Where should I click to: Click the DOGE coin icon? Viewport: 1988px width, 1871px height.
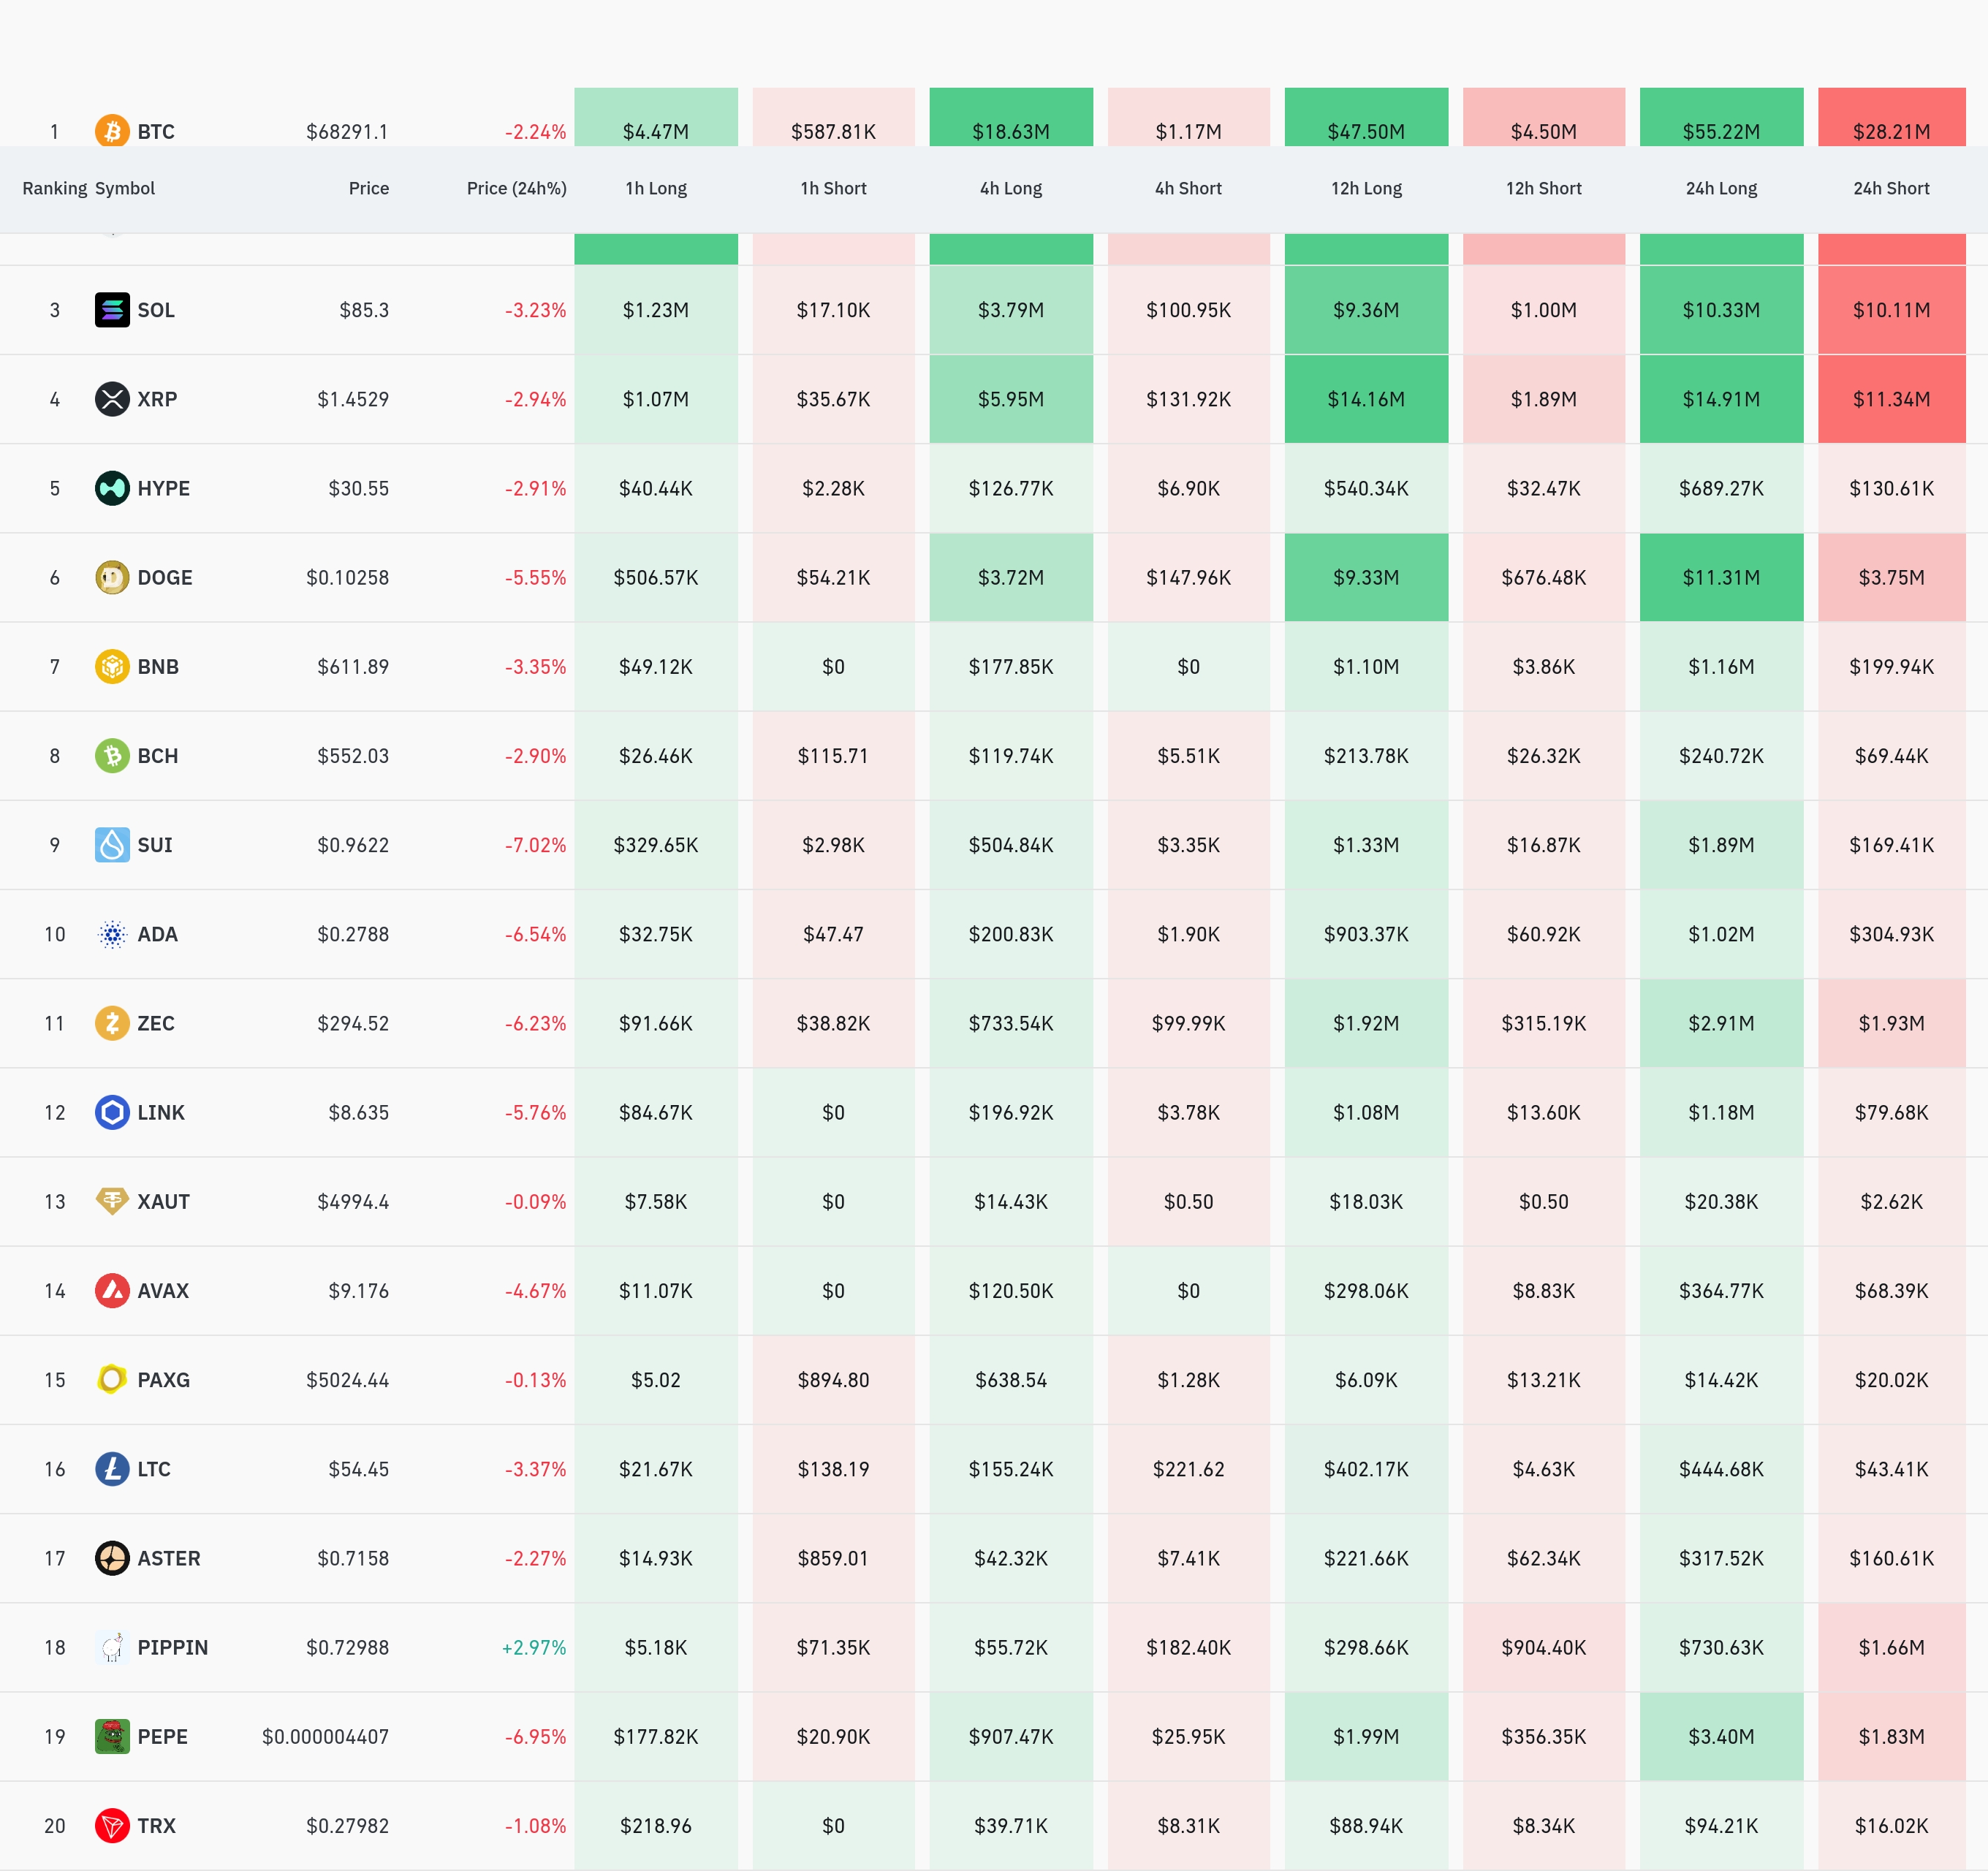click(112, 577)
